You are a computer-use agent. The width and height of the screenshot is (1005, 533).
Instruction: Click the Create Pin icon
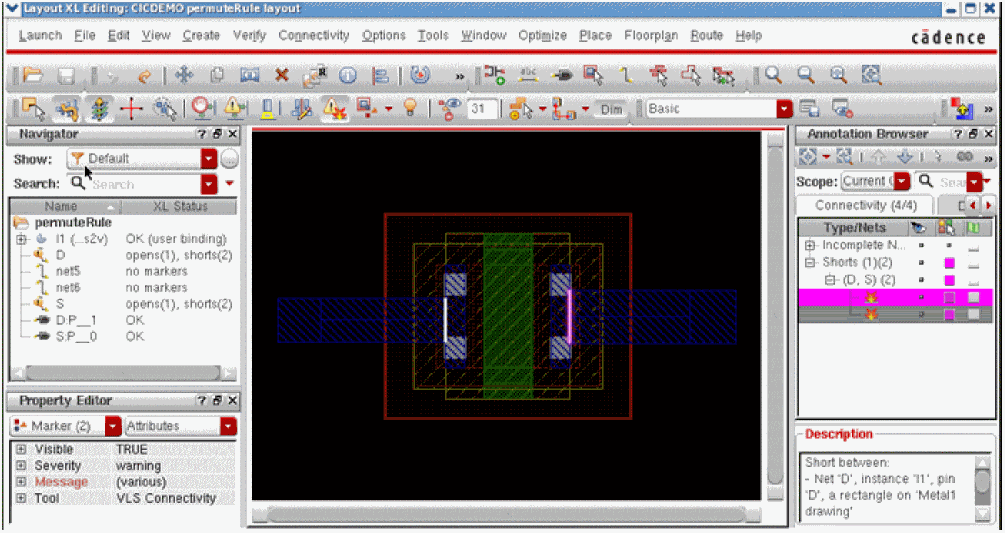[562, 76]
